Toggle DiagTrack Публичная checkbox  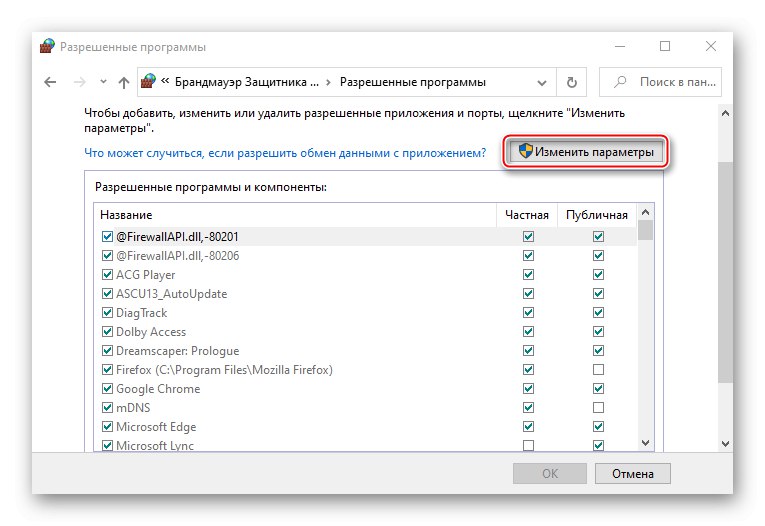pos(599,313)
